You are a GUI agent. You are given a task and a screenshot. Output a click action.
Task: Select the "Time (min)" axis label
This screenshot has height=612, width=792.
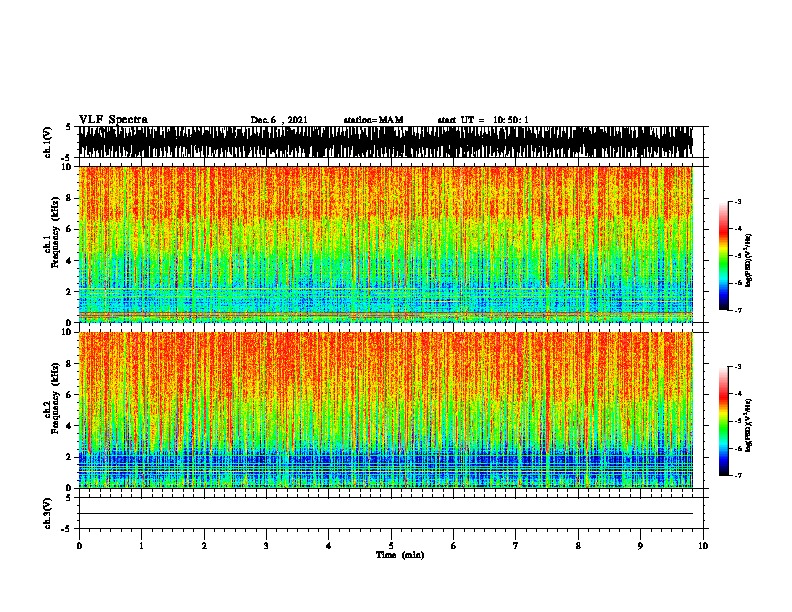400,555
